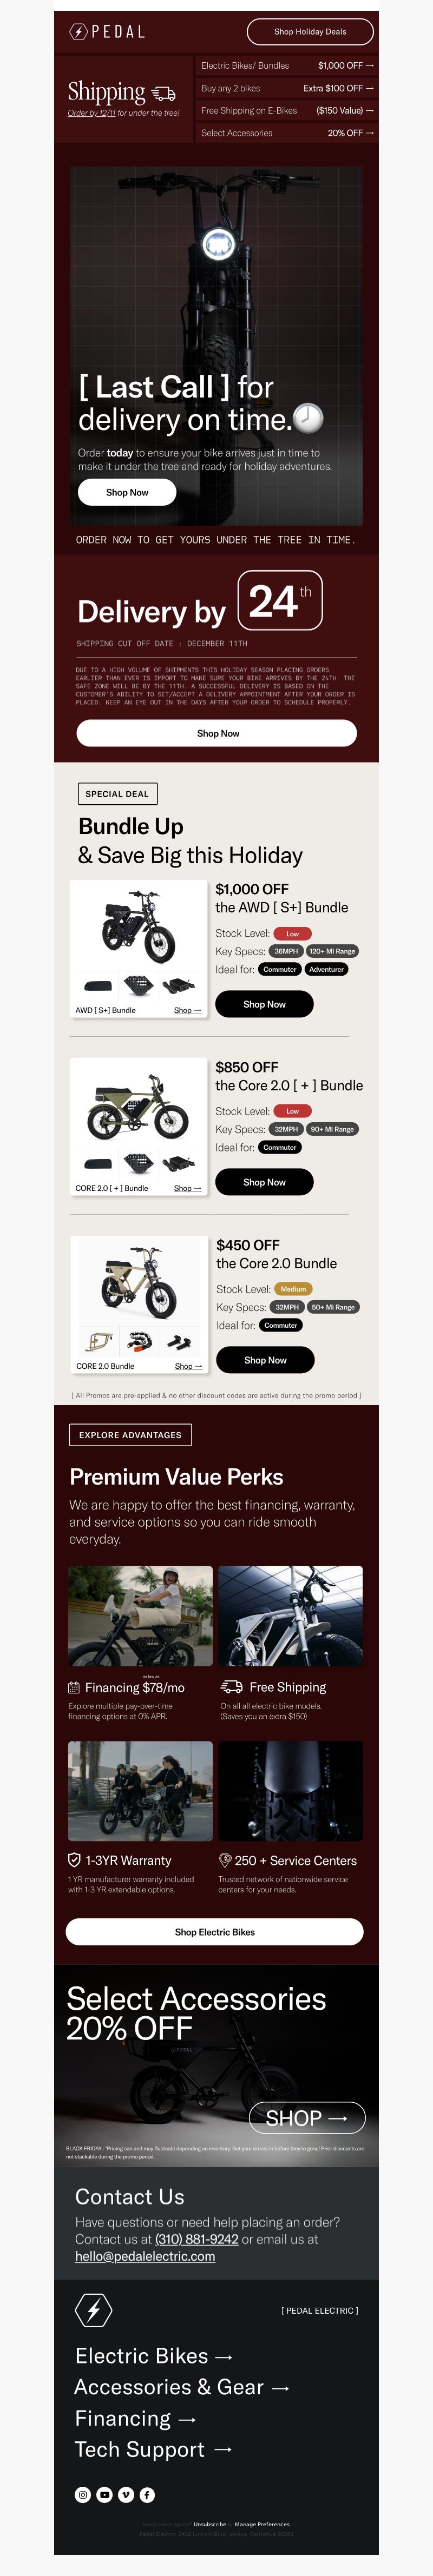The width and height of the screenshot is (433, 2576).
Task: Open the Select Accessories 20% OFF row
Action: pyautogui.click(x=287, y=132)
